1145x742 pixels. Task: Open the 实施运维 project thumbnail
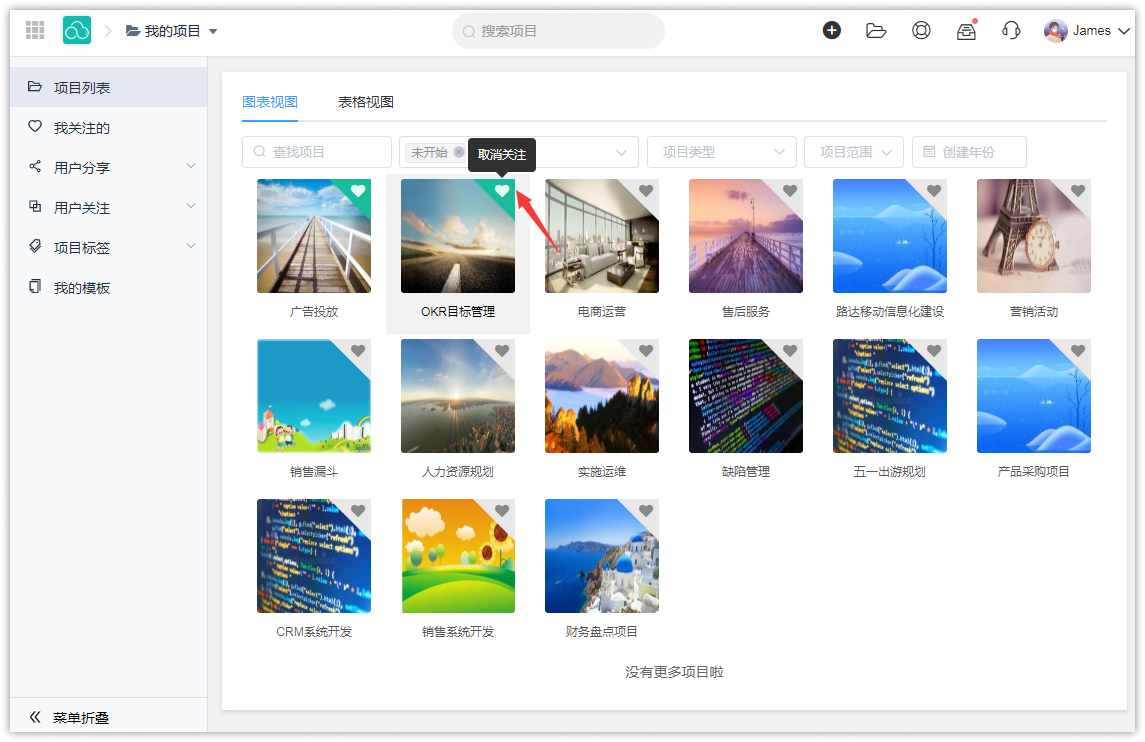coord(602,396)
